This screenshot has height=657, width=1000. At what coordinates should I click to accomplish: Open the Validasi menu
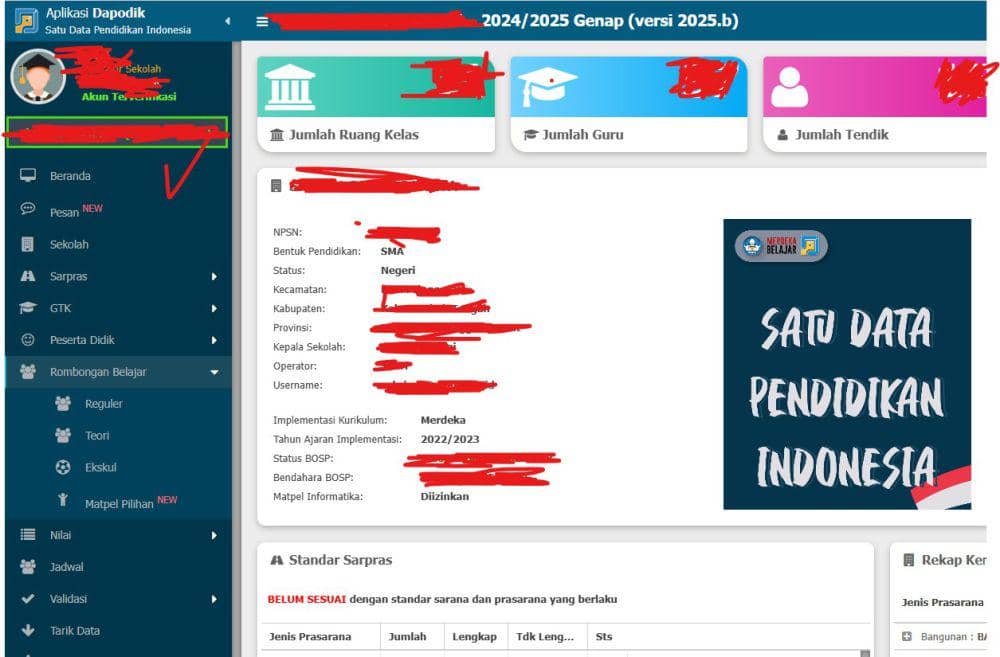coord(68,599)
